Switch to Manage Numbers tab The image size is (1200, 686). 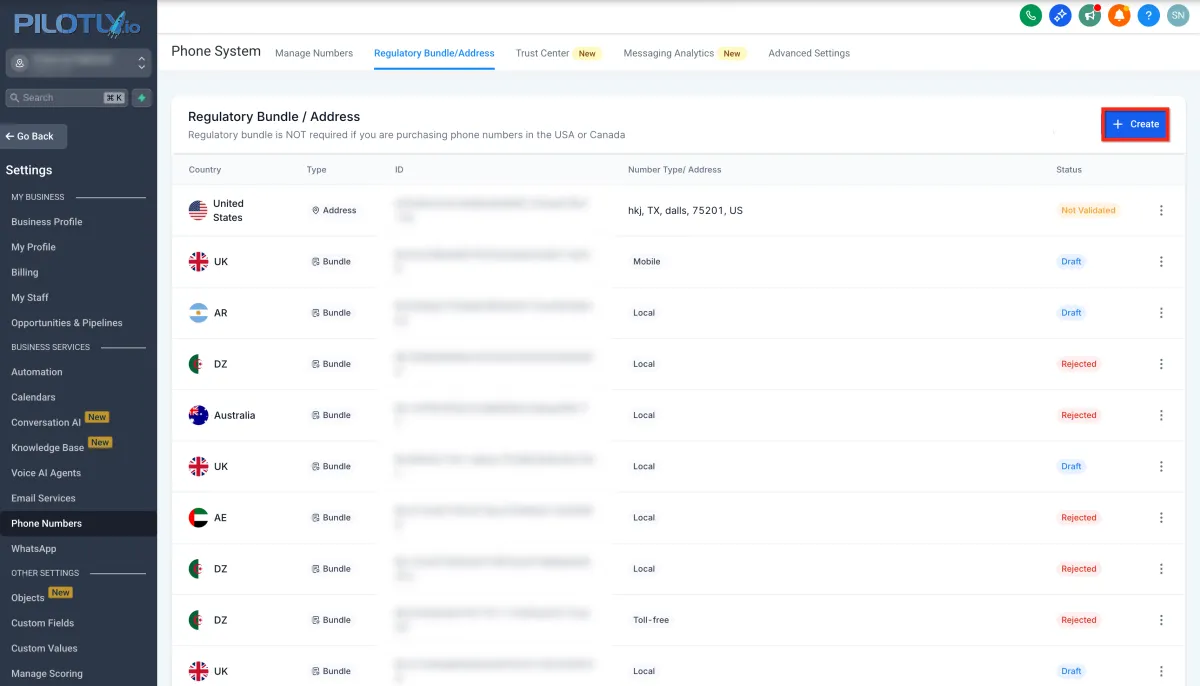(x=314, y=53)
